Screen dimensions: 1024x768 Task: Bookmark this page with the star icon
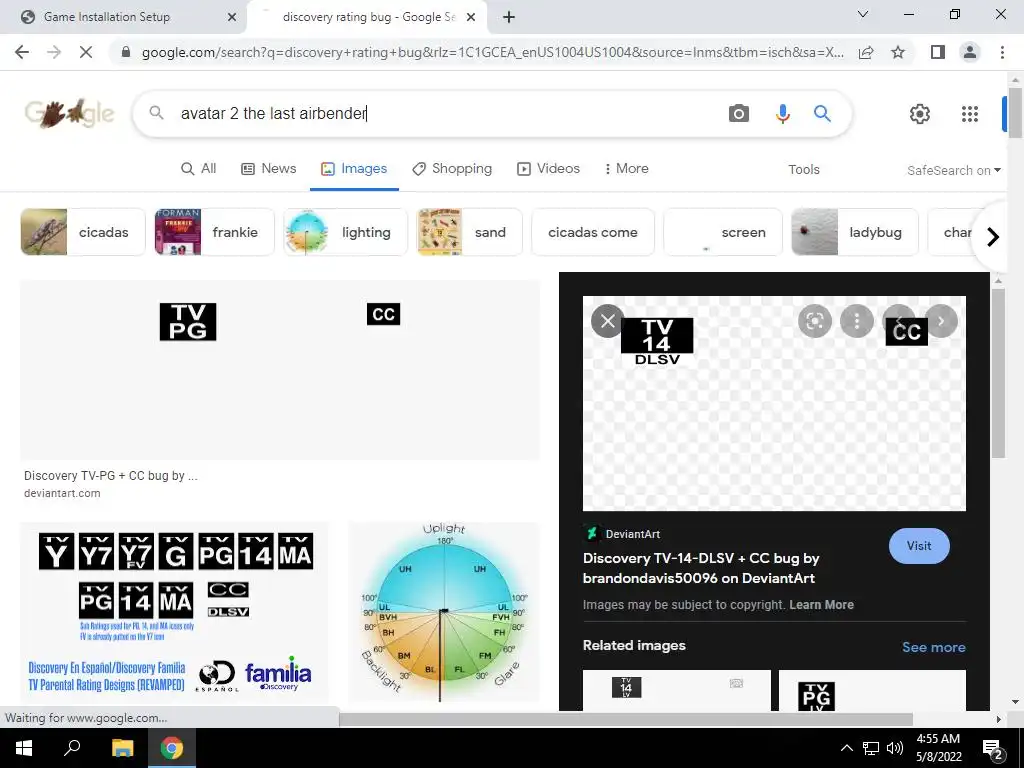(898, 52)
